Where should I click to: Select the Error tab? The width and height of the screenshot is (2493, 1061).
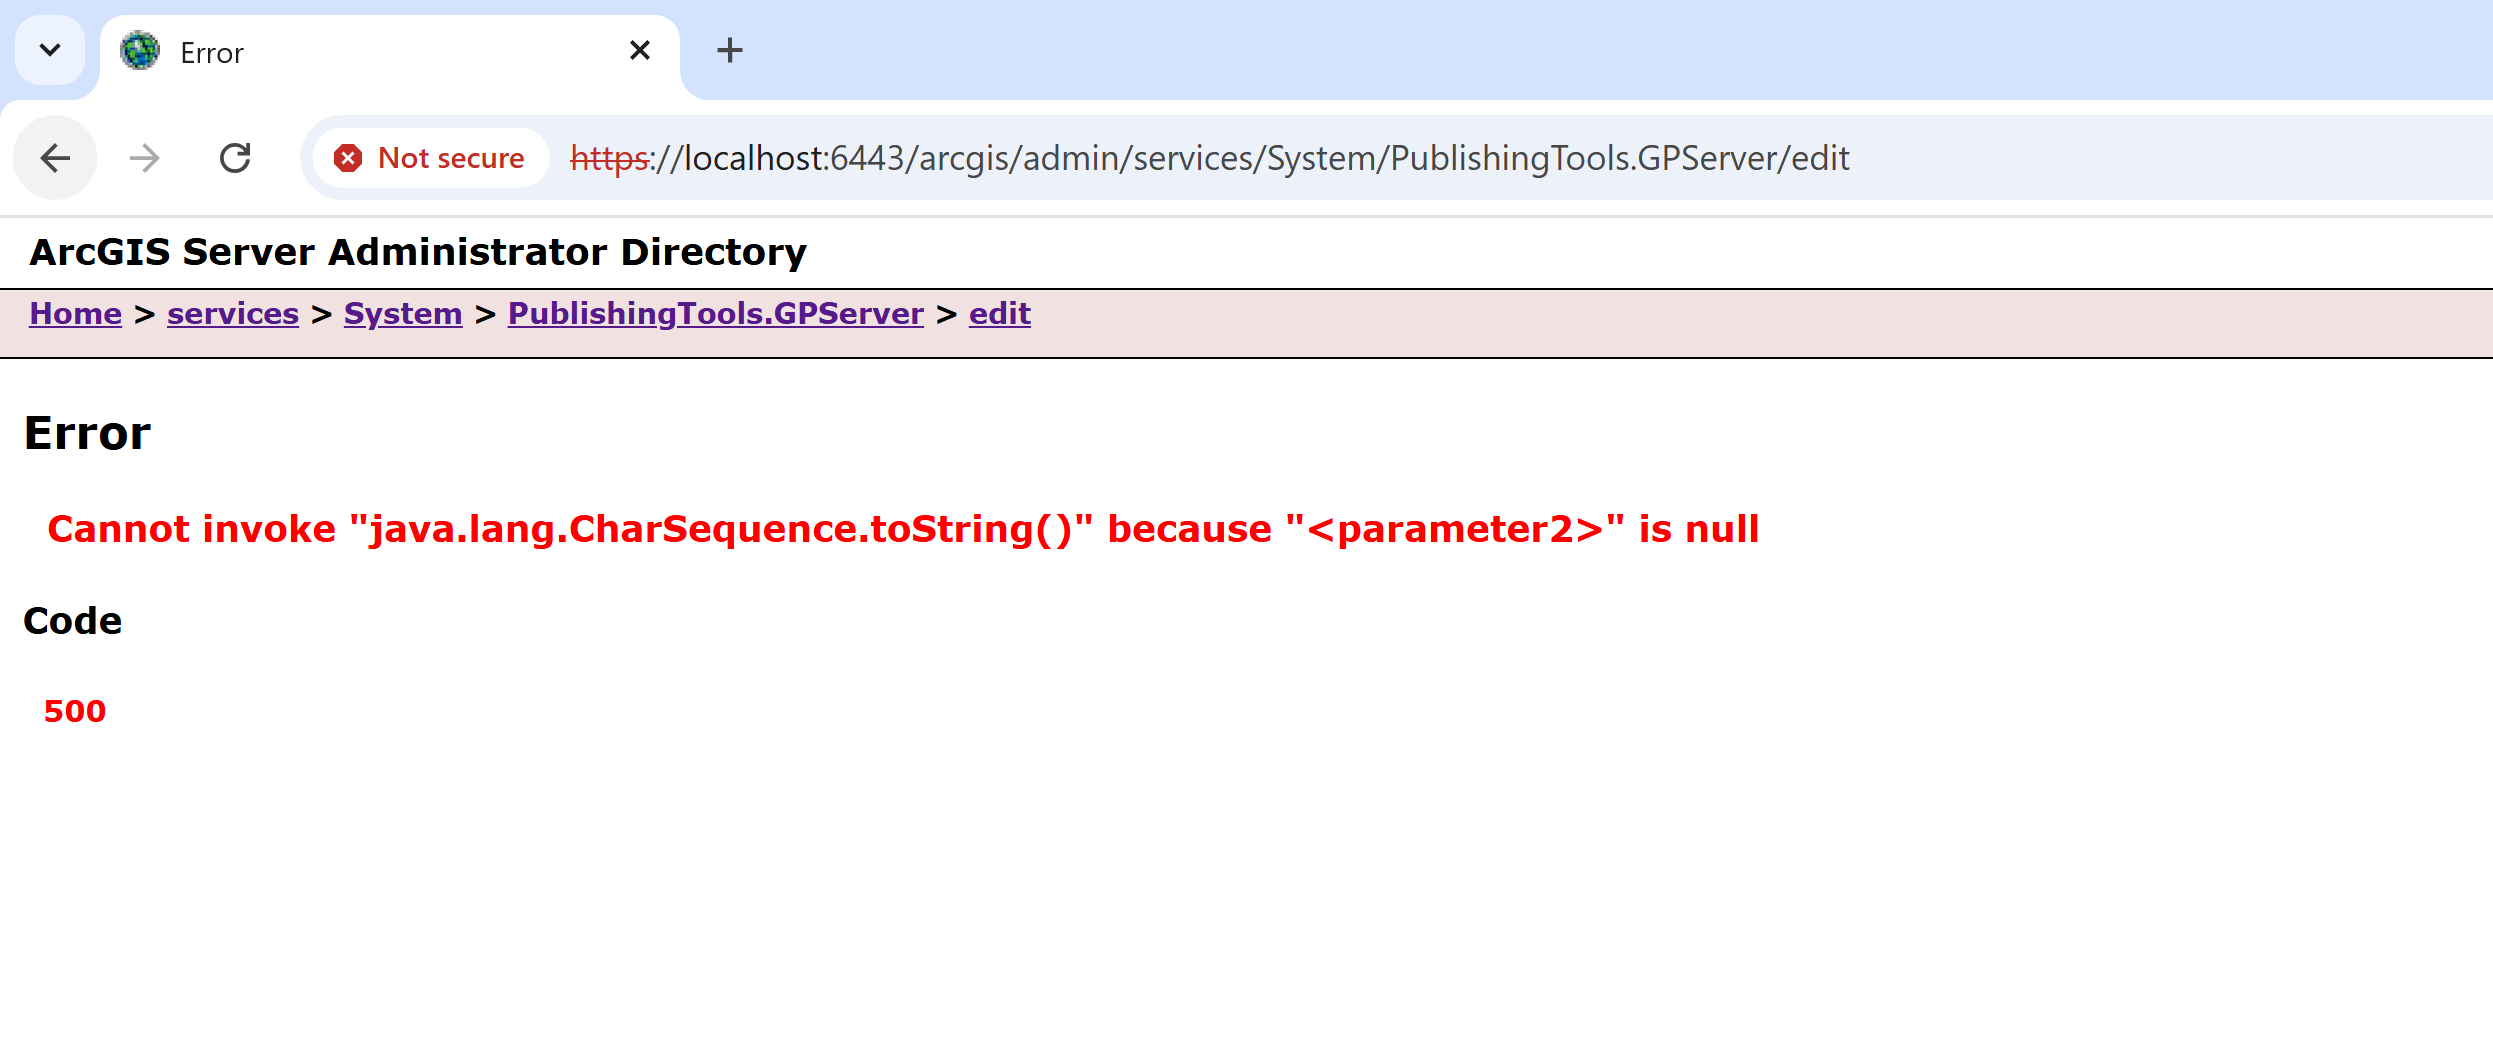pyautogui.click(x=390, y=55)
